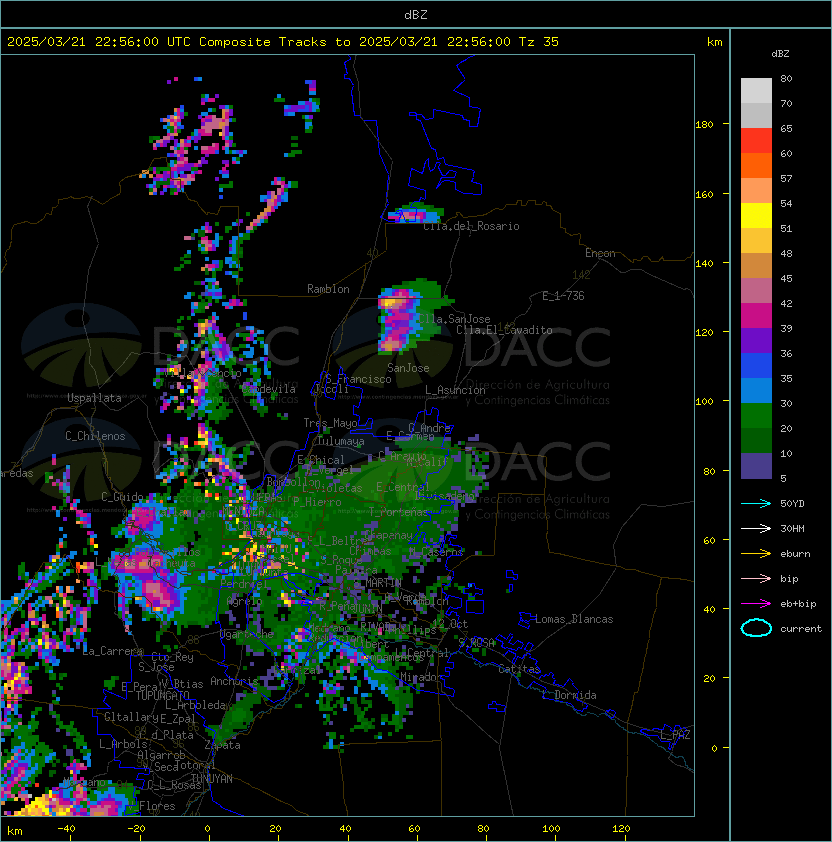Click the 50YD cyan arrow legend icon
Viewport: 832px width, 842px height.
(x=756, y=503)
